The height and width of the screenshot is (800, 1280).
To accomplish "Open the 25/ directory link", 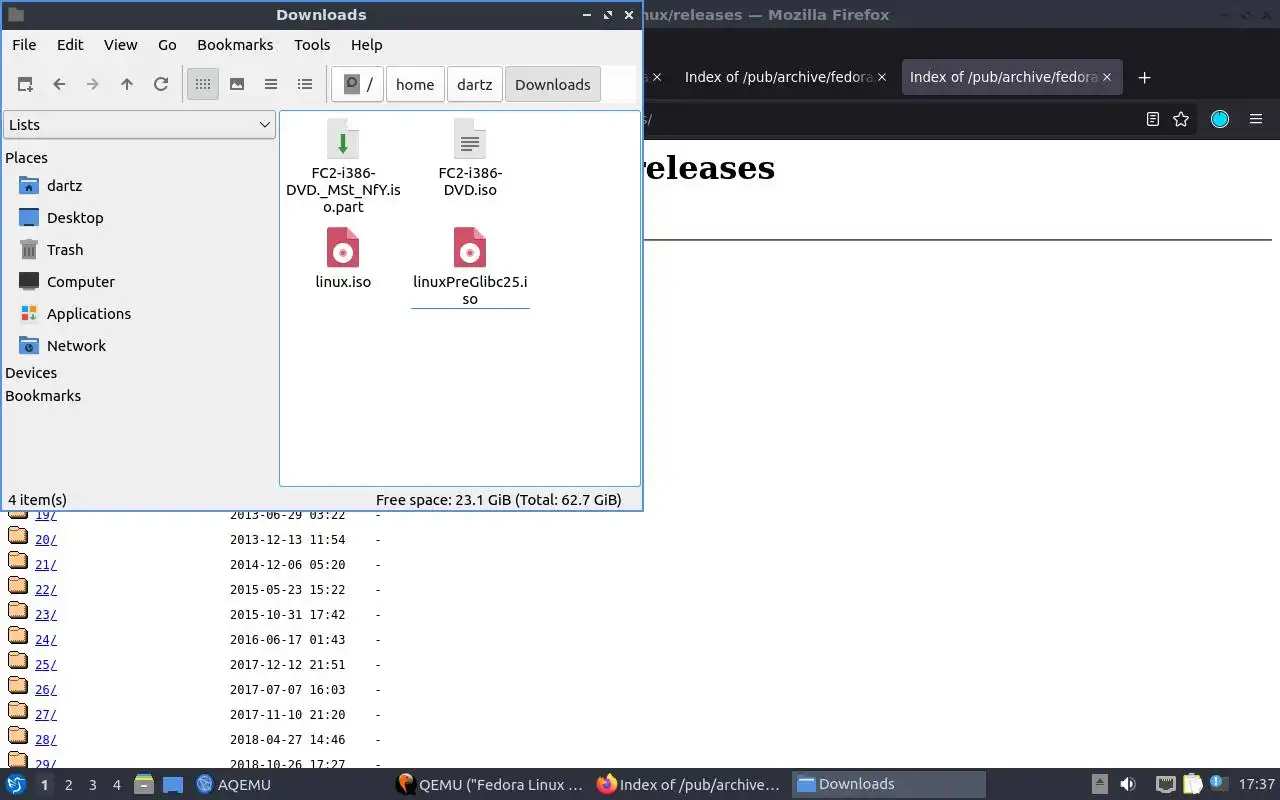I will coord(46,665).
